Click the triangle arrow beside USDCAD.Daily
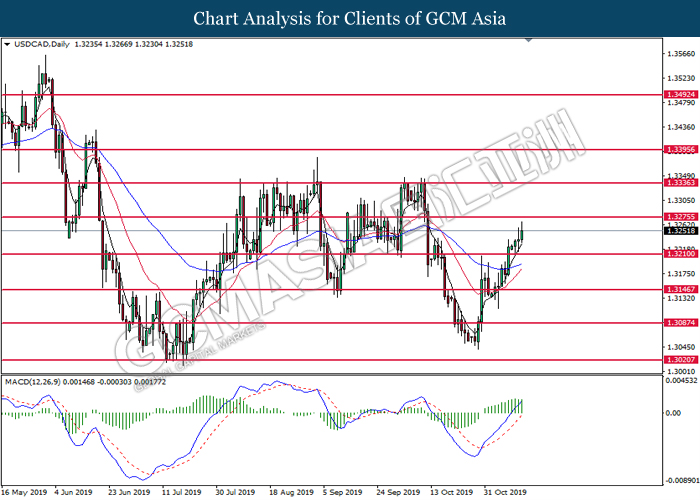The width and height of the screenshot is (700, 500). tap(8, 45)
